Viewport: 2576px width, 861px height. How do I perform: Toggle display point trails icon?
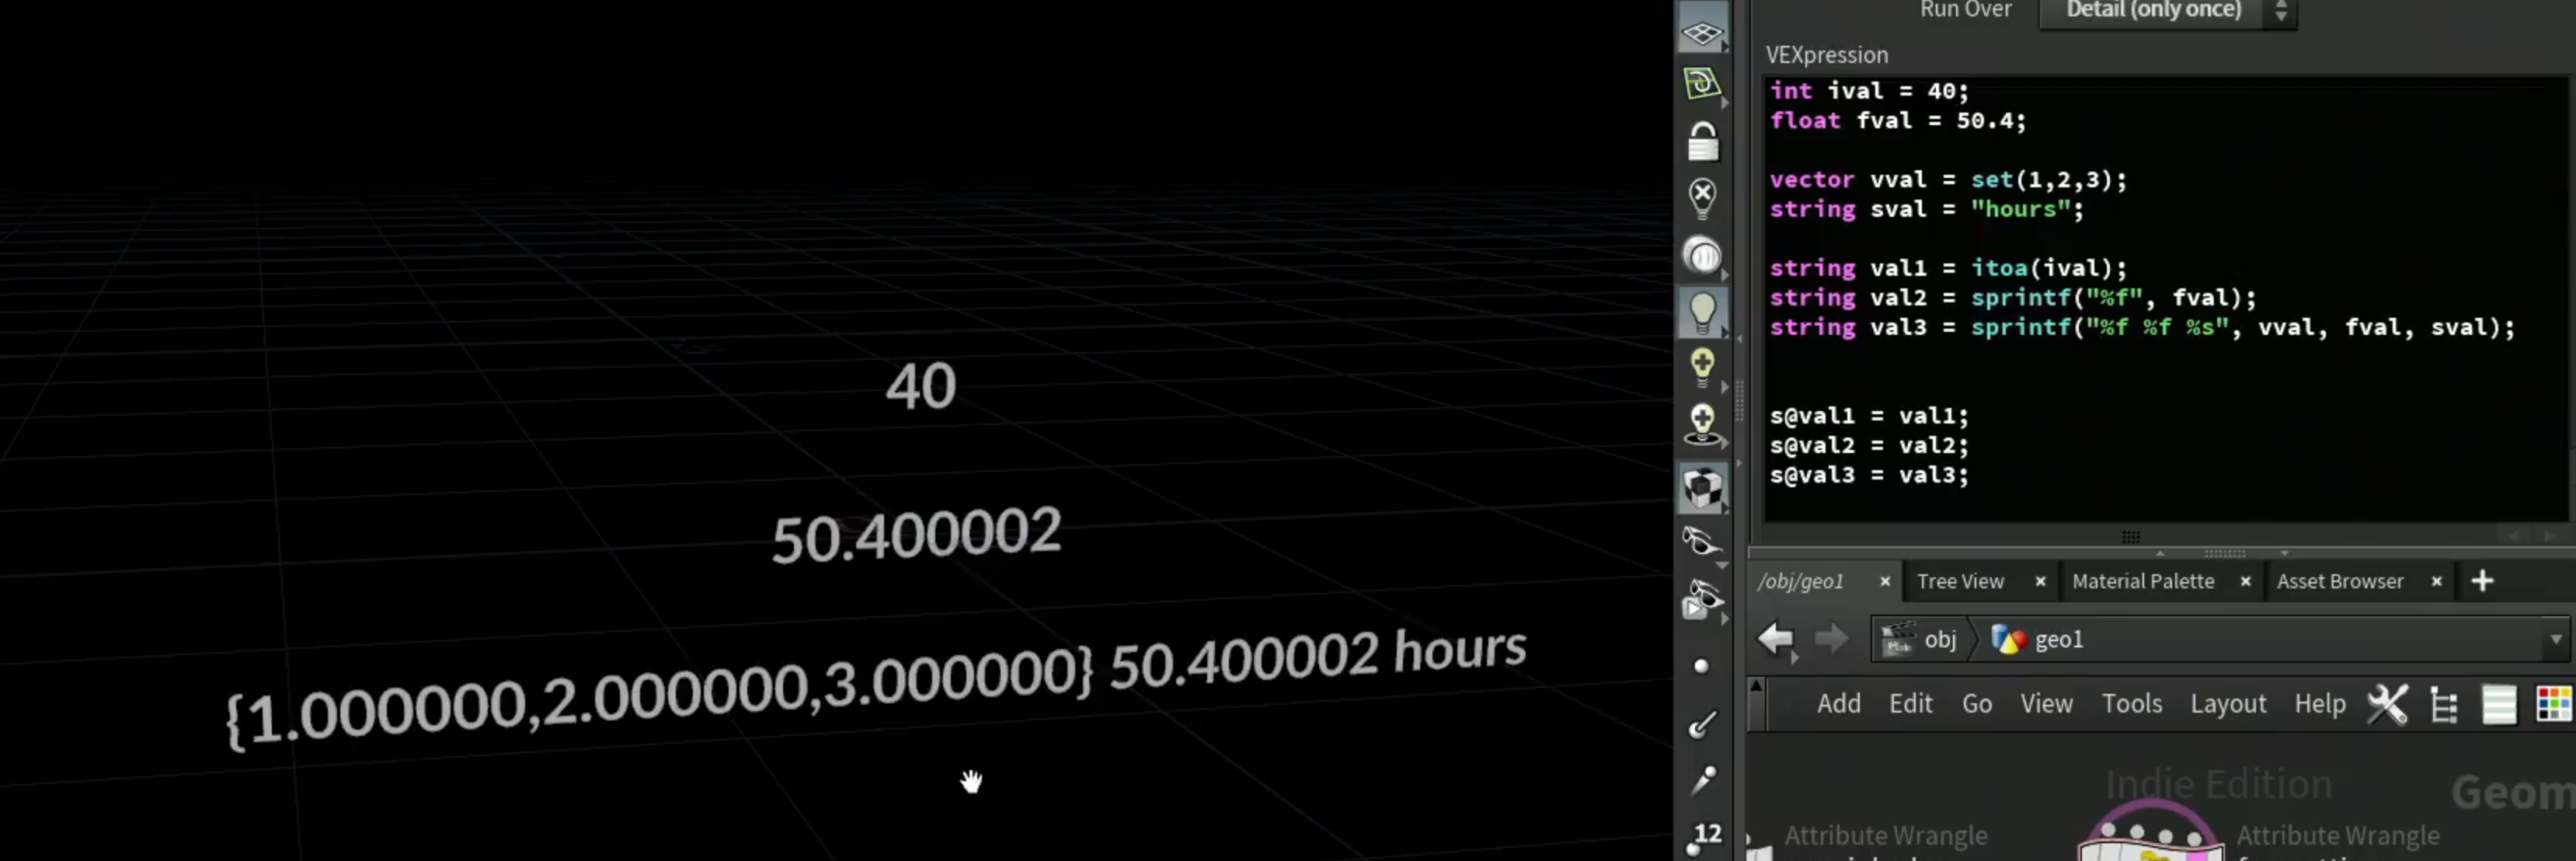point(1702,780)
